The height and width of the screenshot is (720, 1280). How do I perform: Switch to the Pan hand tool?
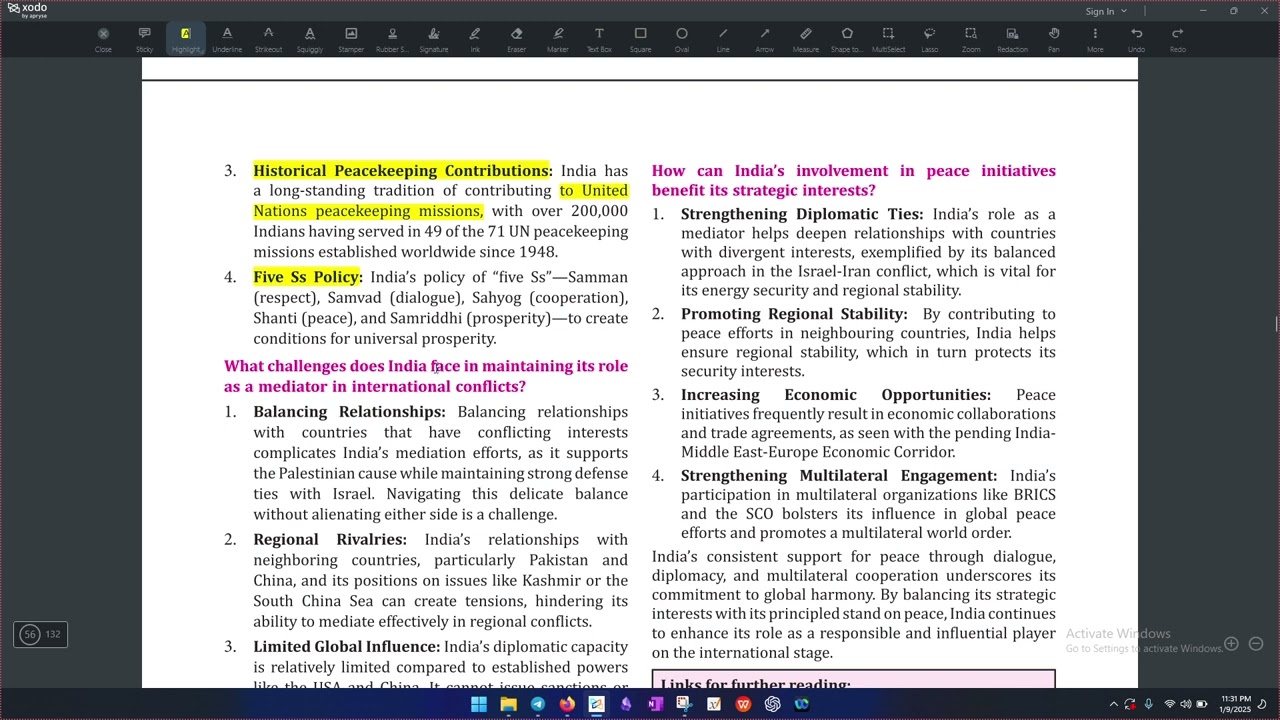[1054, 39]
